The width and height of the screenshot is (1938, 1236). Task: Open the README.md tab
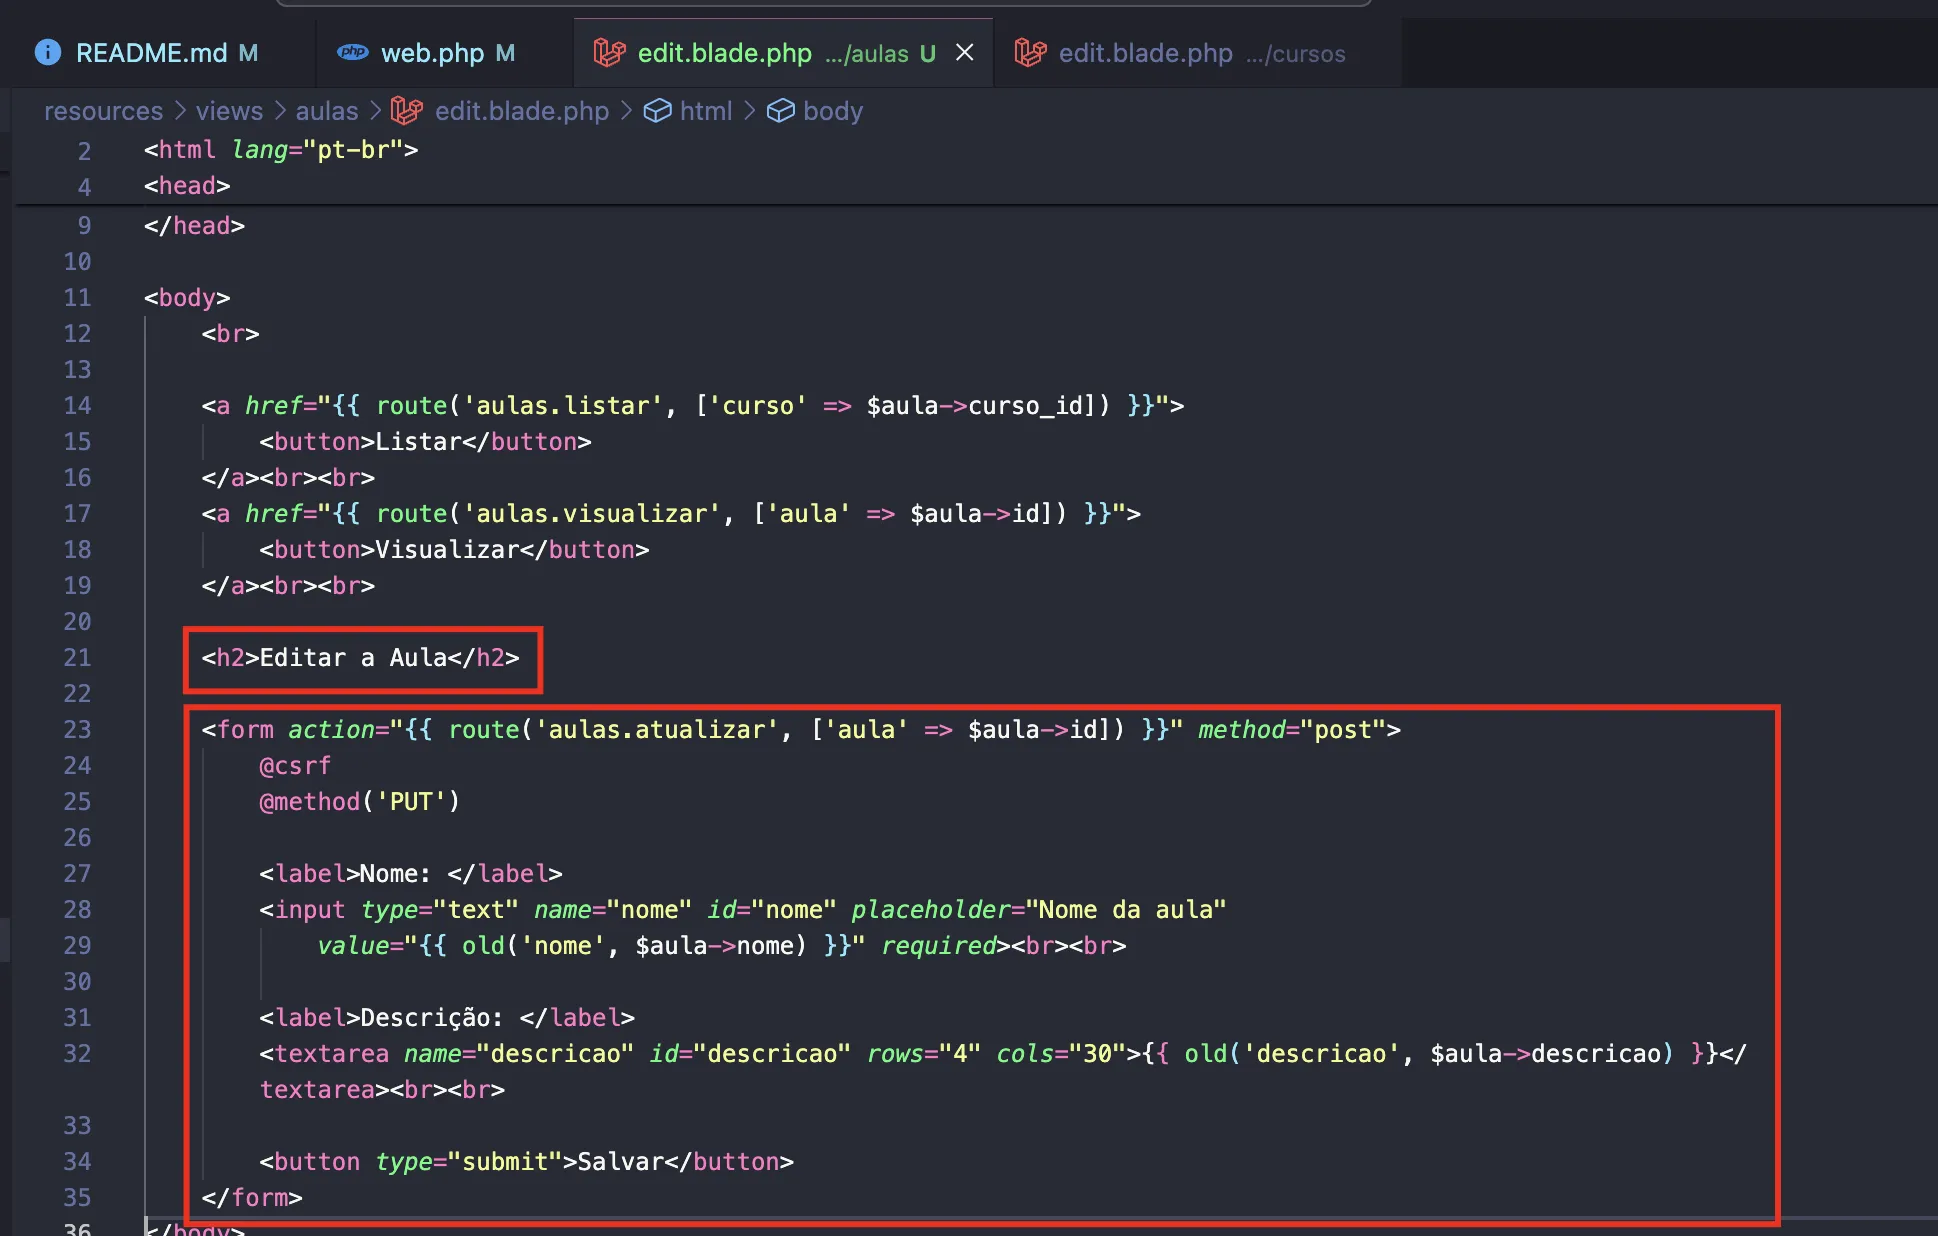coord(152,53)
